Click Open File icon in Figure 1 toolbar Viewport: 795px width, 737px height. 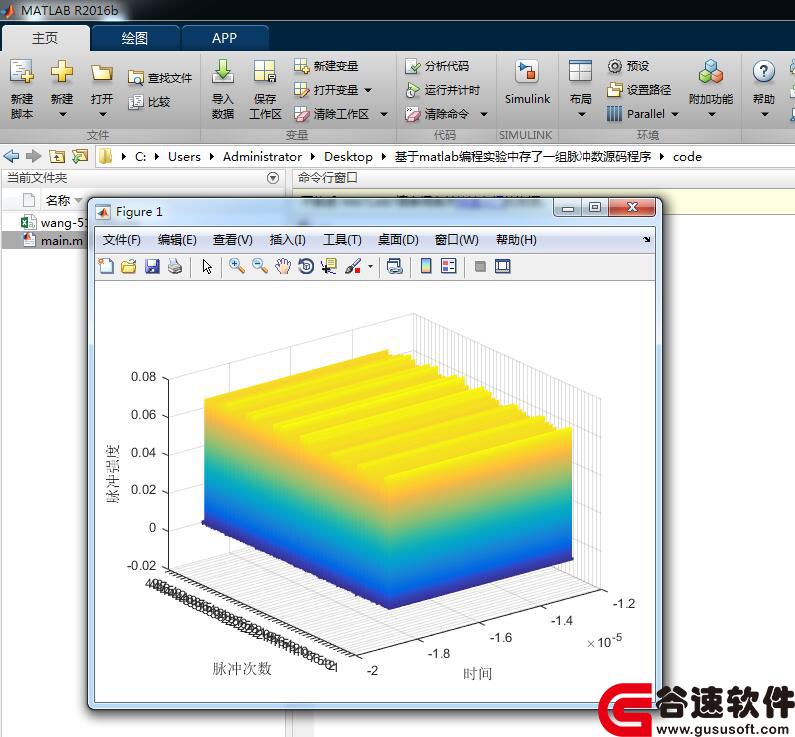pyautogui.click(x=129, y=266)
